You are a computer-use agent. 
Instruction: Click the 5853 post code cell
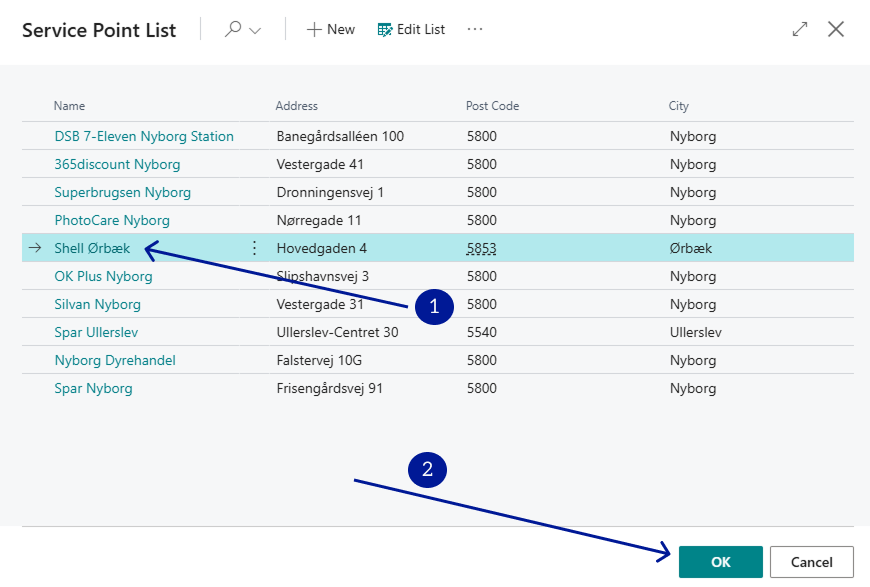[482, 248]
